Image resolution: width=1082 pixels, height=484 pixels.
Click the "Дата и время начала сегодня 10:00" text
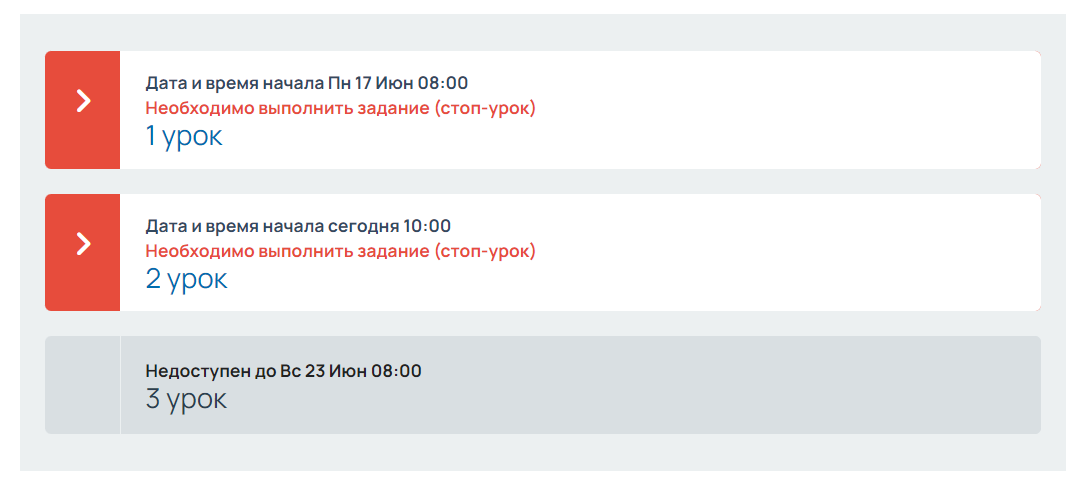coord(298,226)
